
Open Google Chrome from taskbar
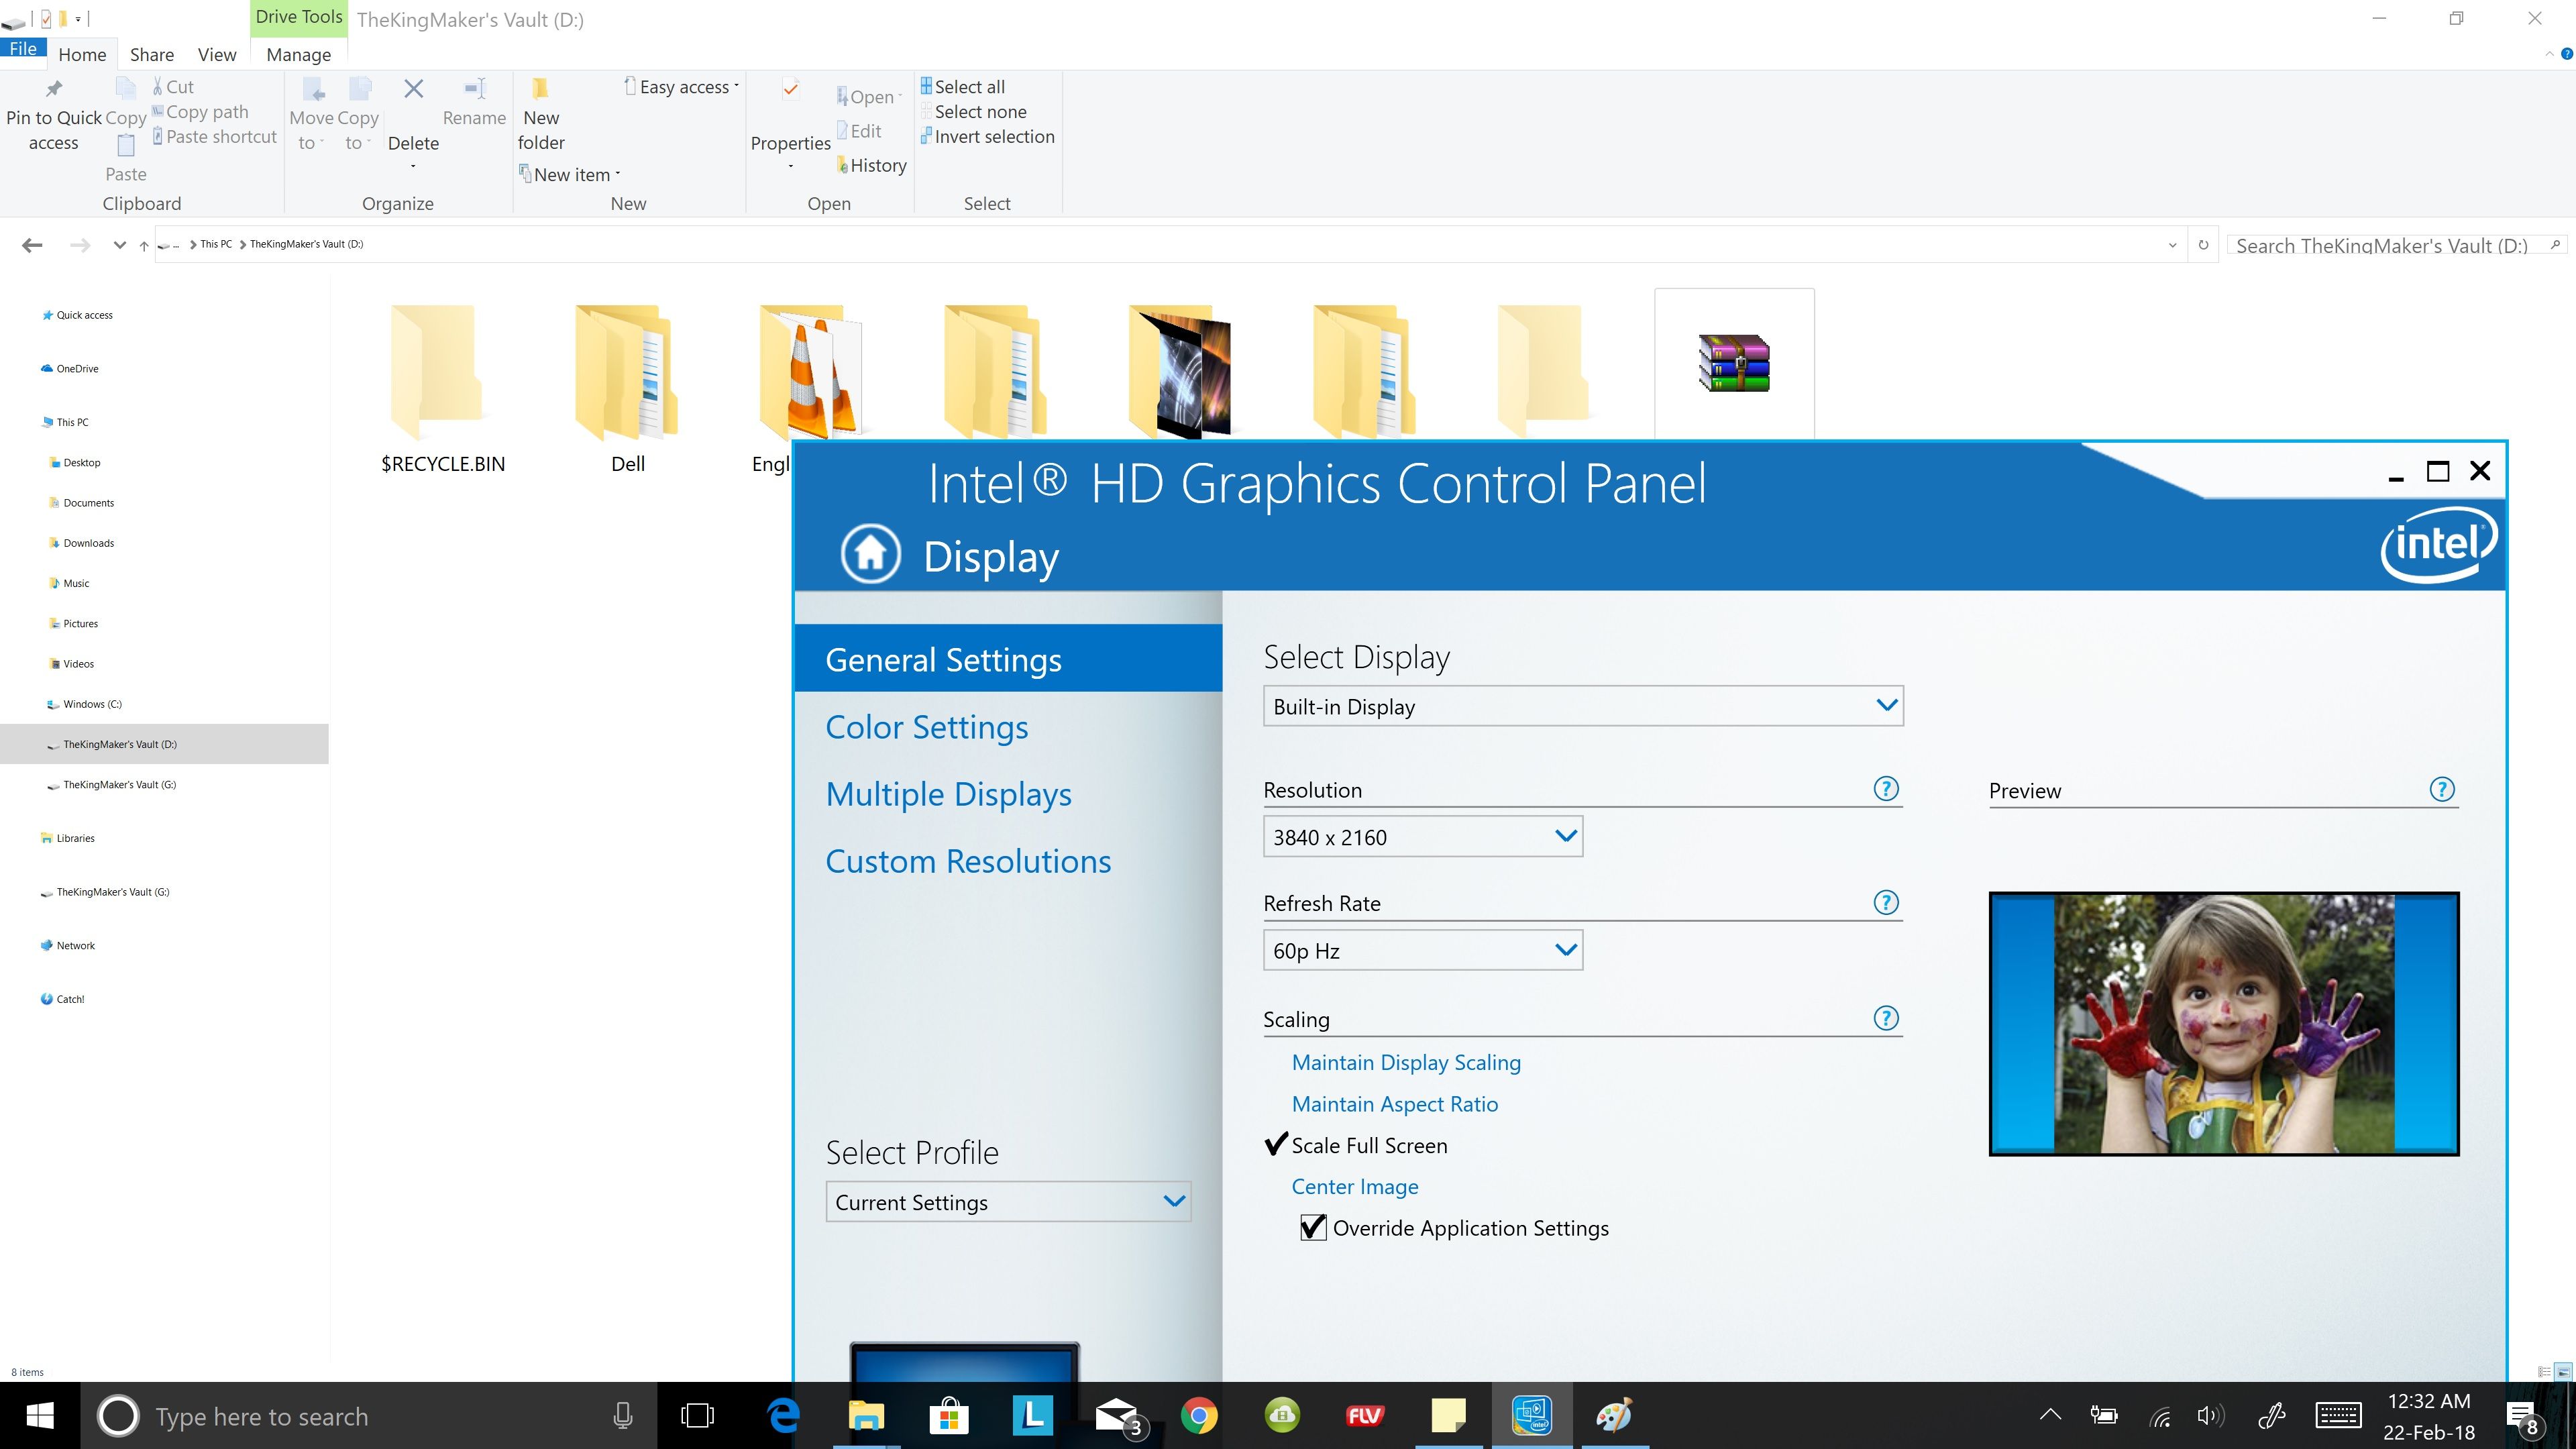tap(1199, 1415)
